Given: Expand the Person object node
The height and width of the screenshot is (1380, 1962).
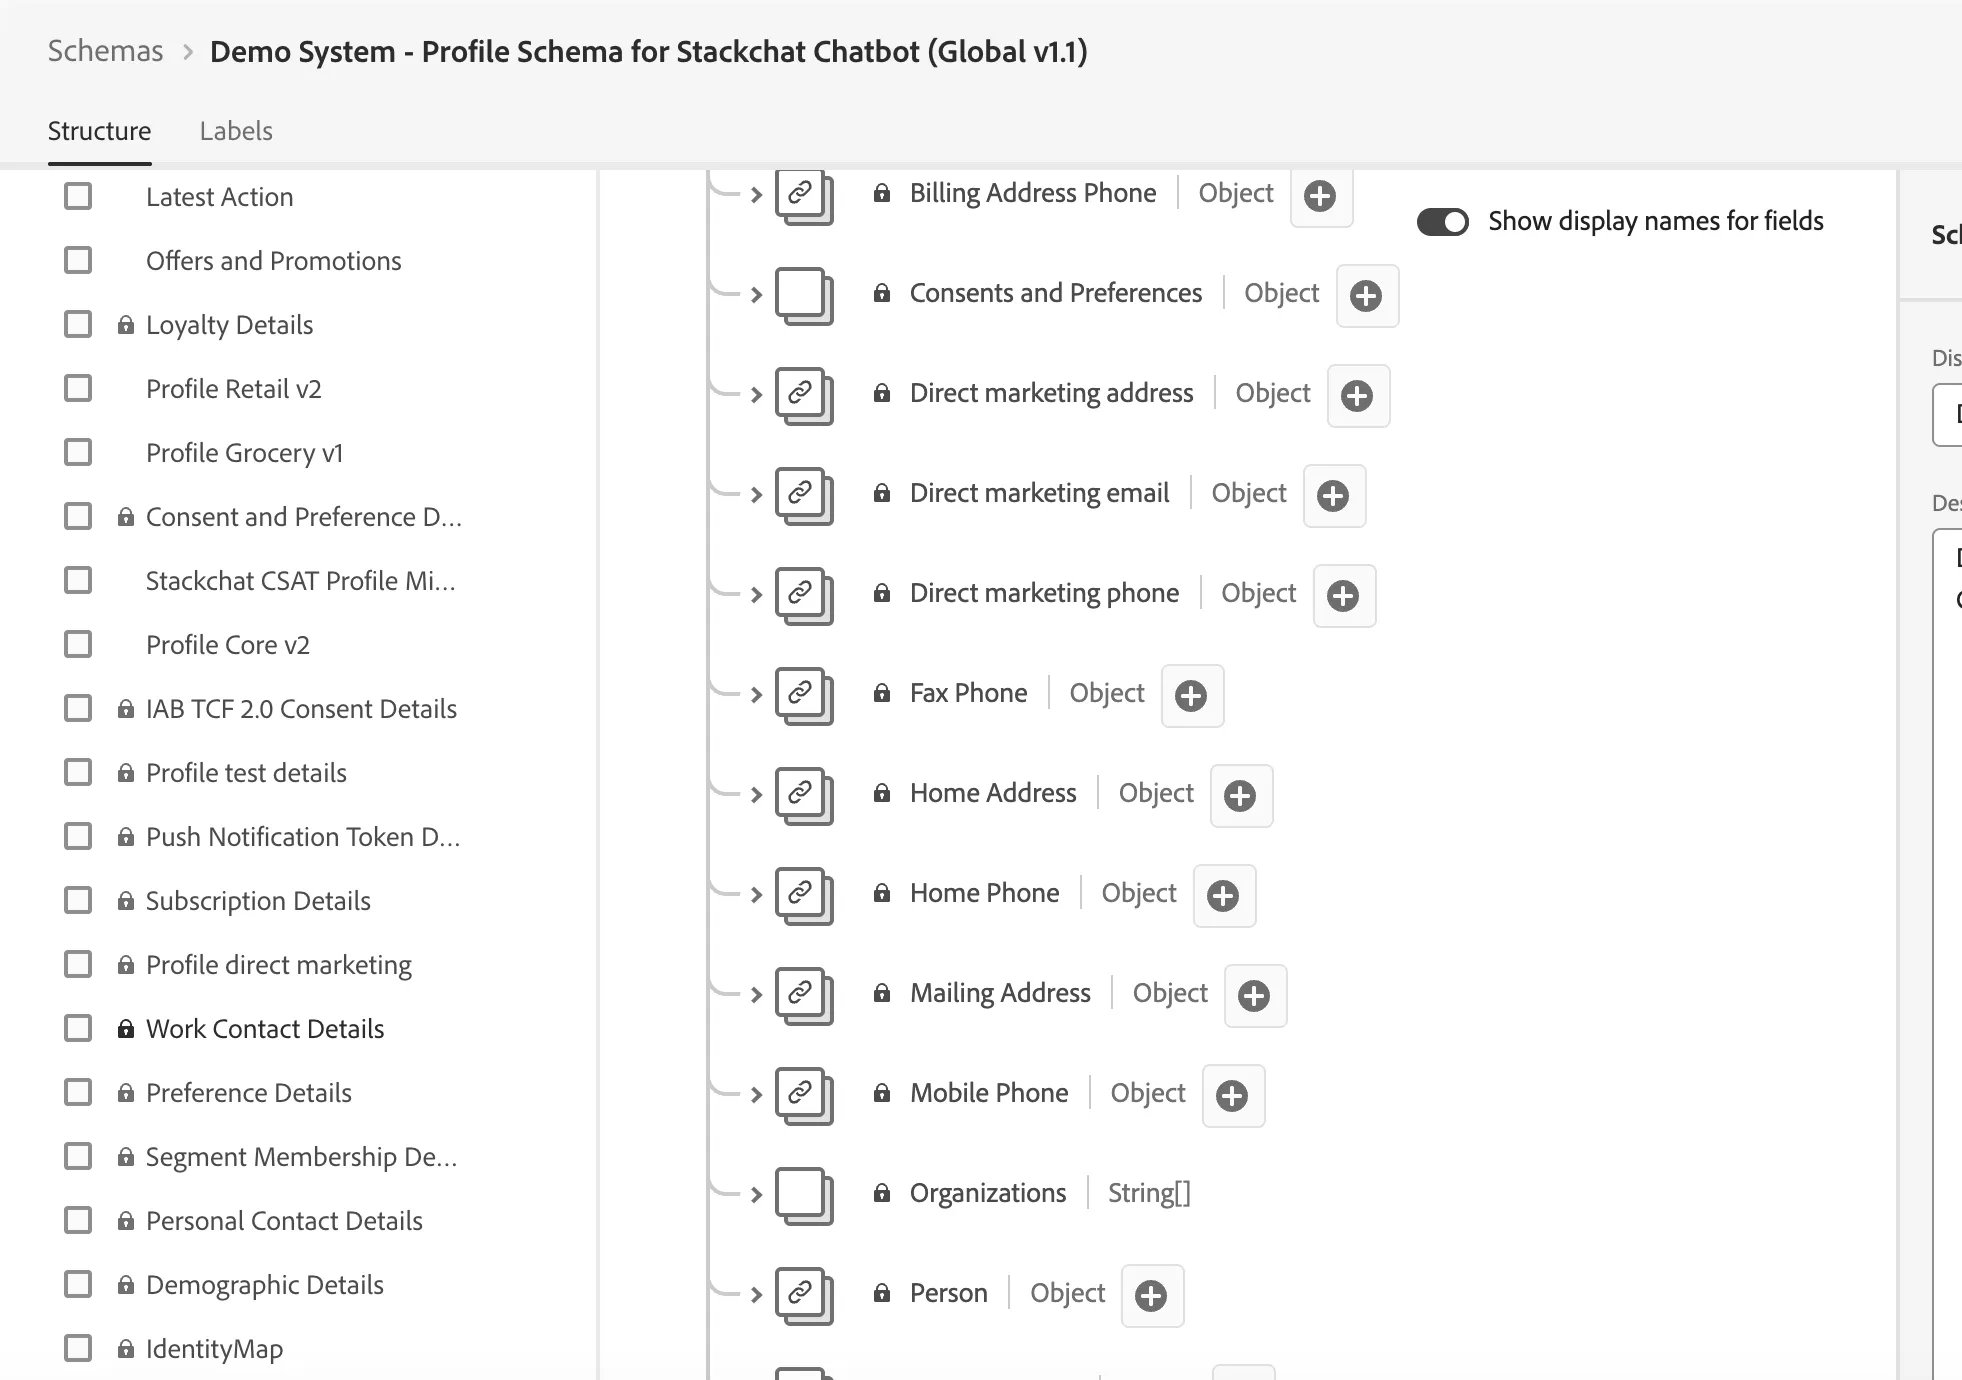Looking at the screenshot, I should click(x=756, y=1294).
